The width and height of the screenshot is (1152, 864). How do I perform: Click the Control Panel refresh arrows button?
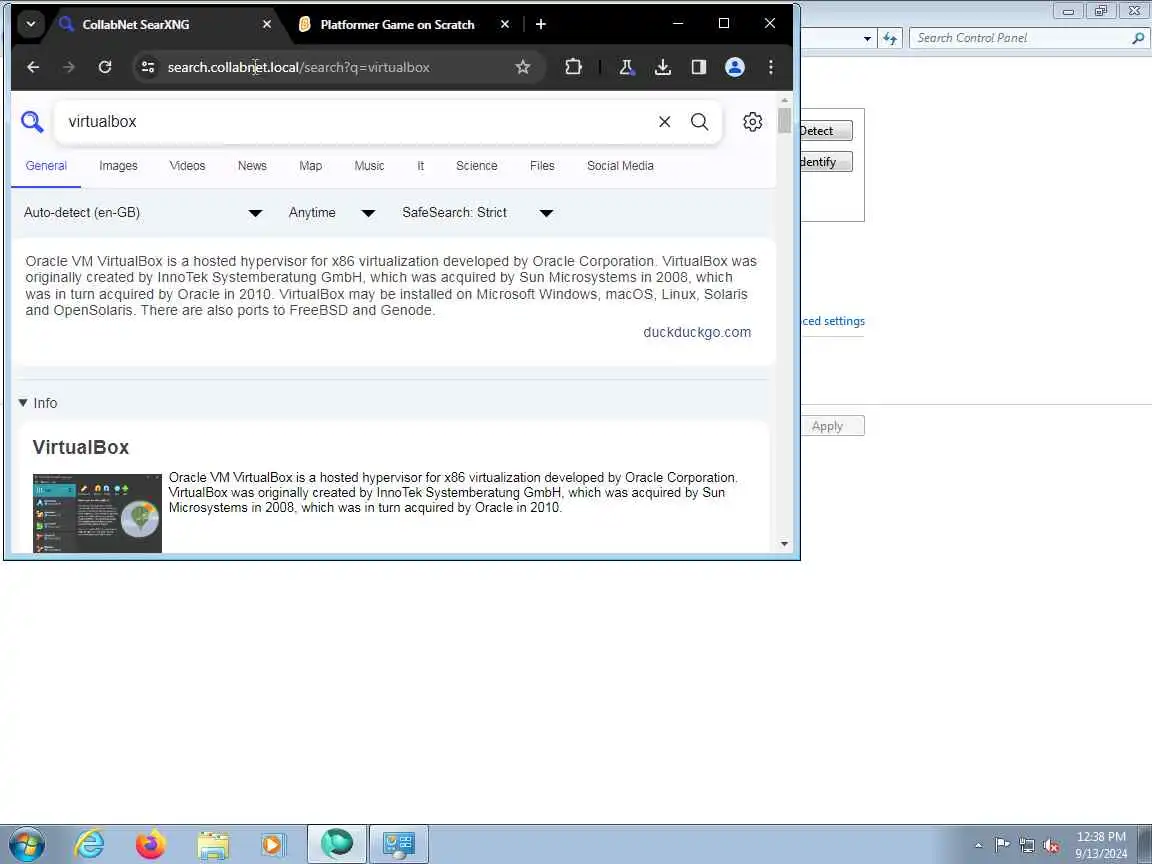(890, 37)
